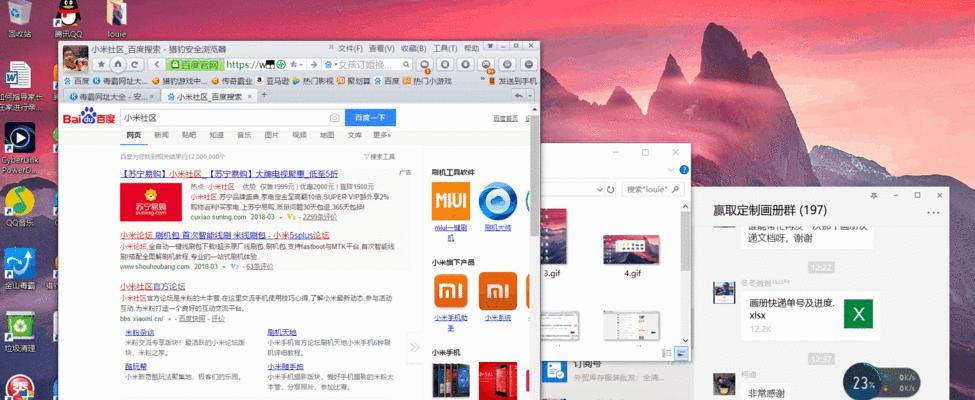Switch Explorer to details view

point(667,353)
